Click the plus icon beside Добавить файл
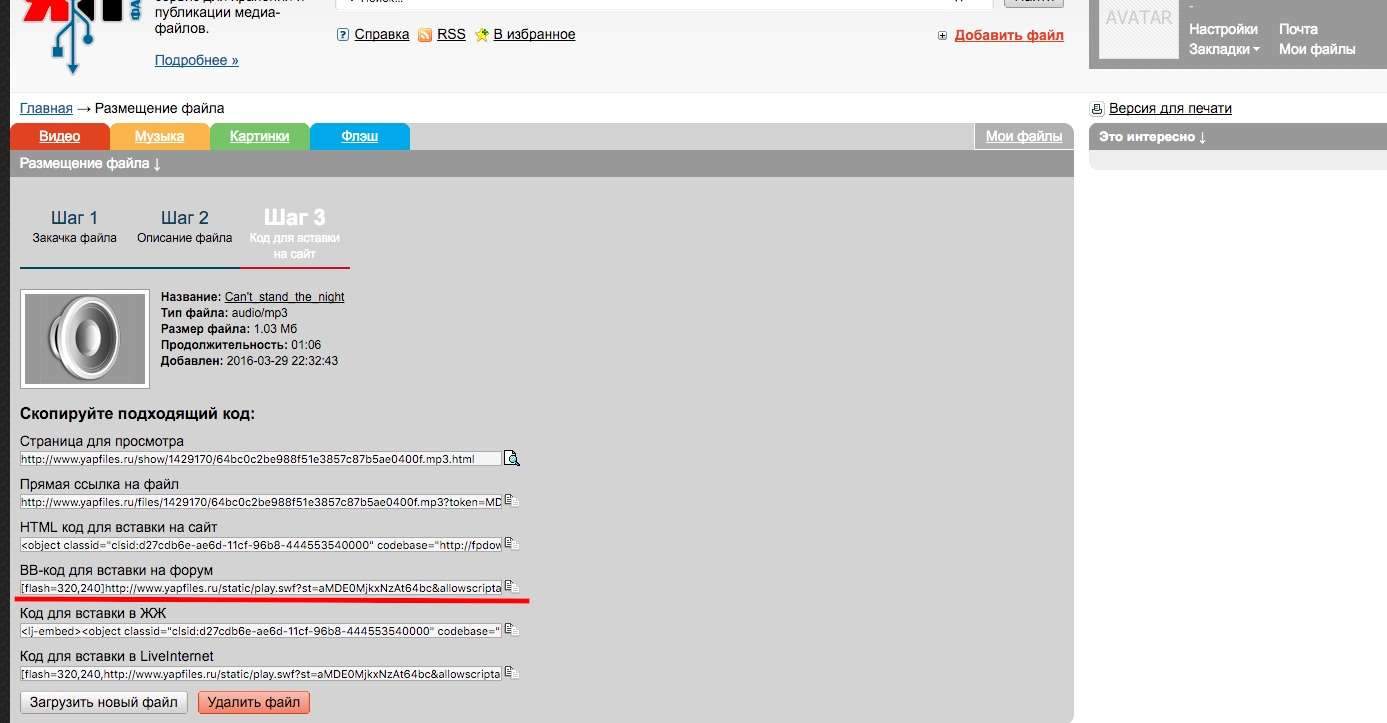This screenshot has height=723, width=1387. point(942,36)
